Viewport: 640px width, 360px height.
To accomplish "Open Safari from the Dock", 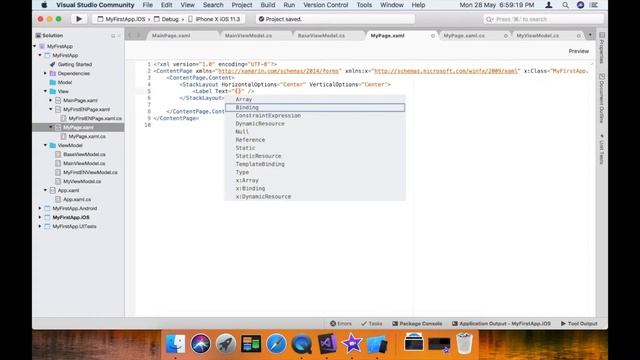I will coord(276,344).
